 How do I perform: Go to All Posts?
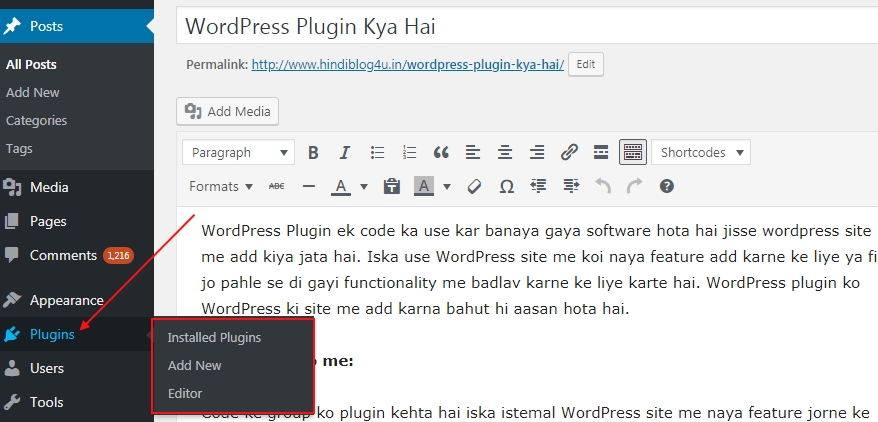31,64
